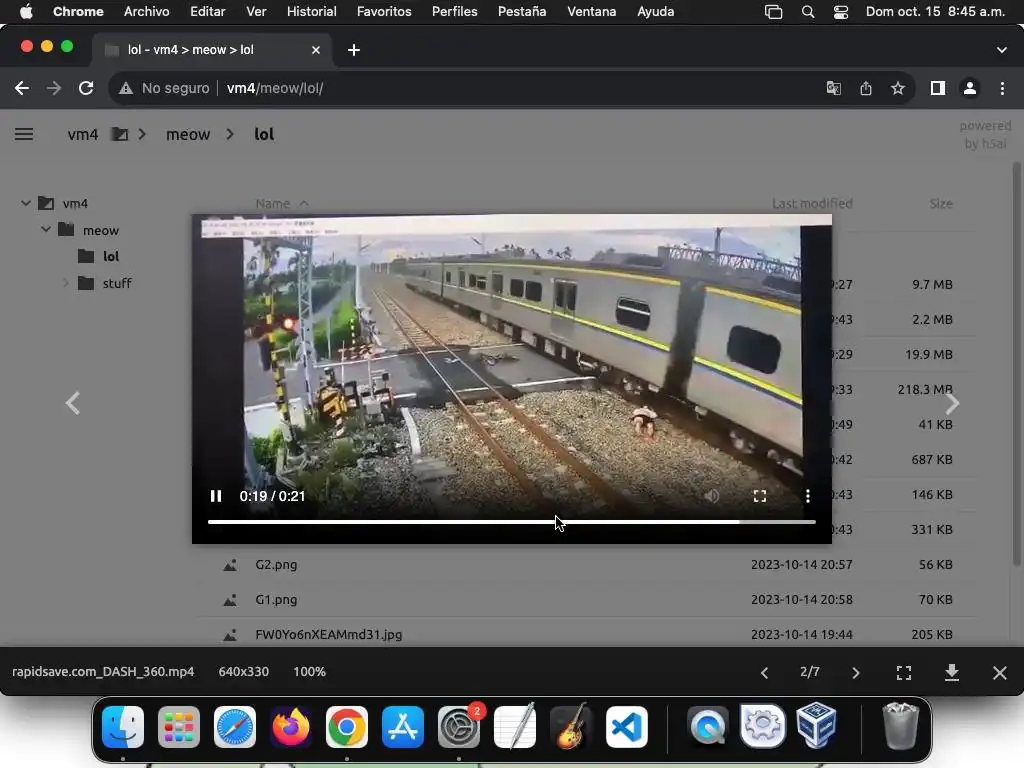This screenshot has height=768, width=1024.
Task: Reload the current page
Action: tap(86, 88)
